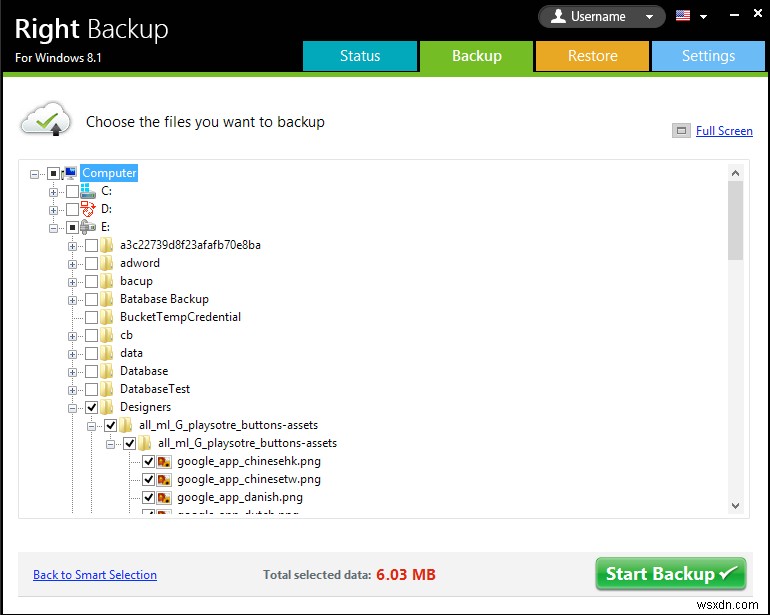Screen dimensions: 770x615
Task: Follow the Back to Smart Selection link
Action: coord(95,575)
